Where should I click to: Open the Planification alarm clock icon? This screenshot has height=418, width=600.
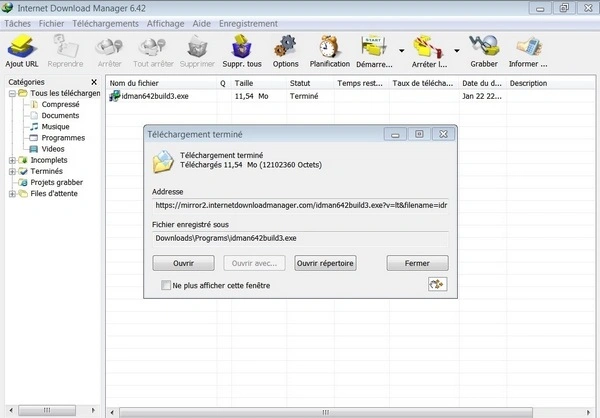330,47
